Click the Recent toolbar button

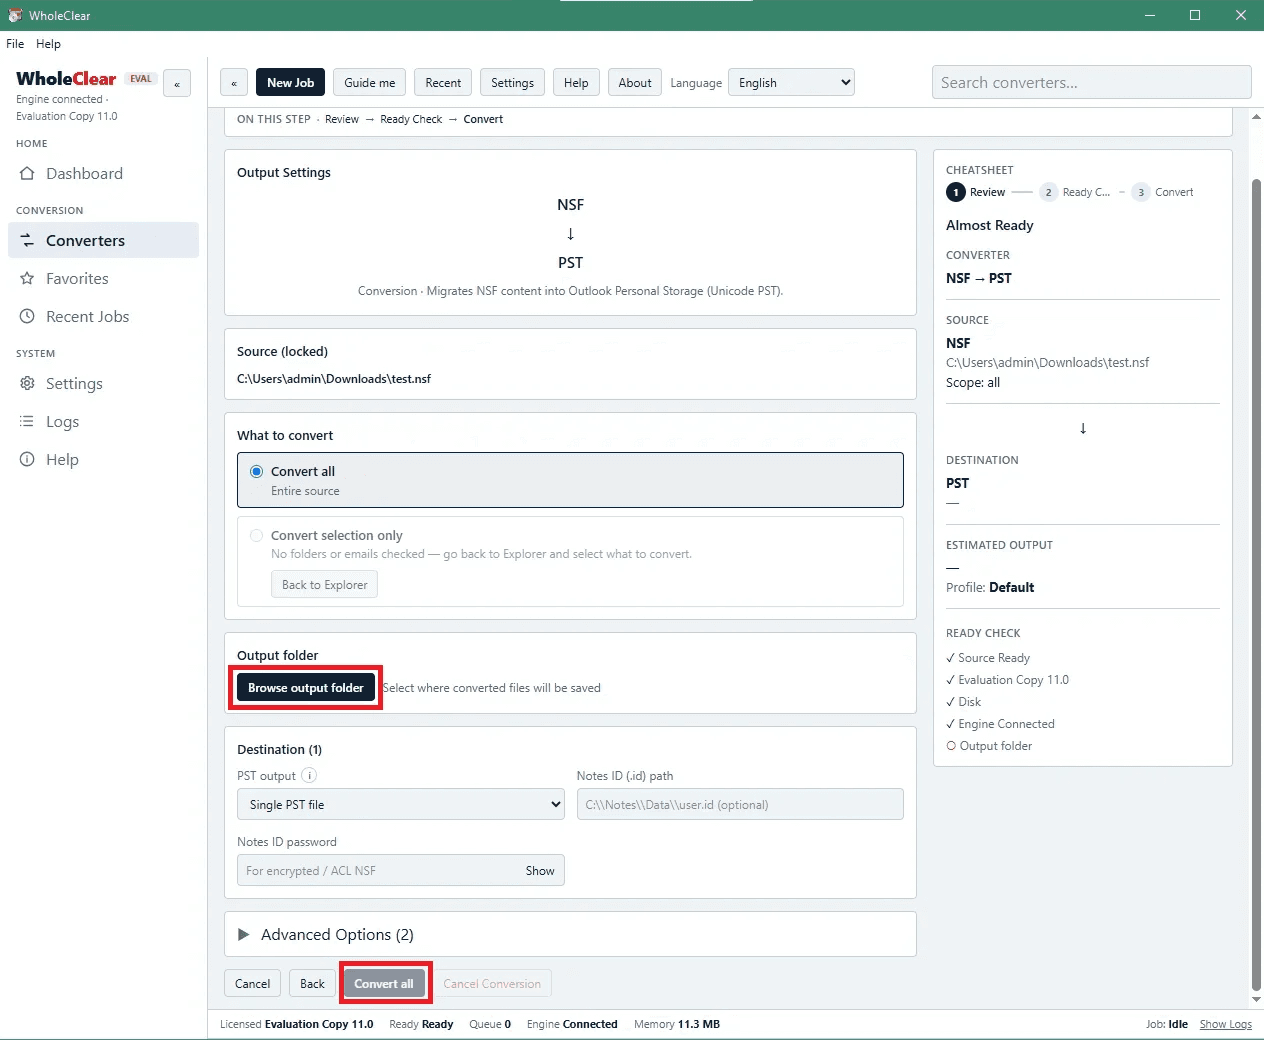click(443, 83)
